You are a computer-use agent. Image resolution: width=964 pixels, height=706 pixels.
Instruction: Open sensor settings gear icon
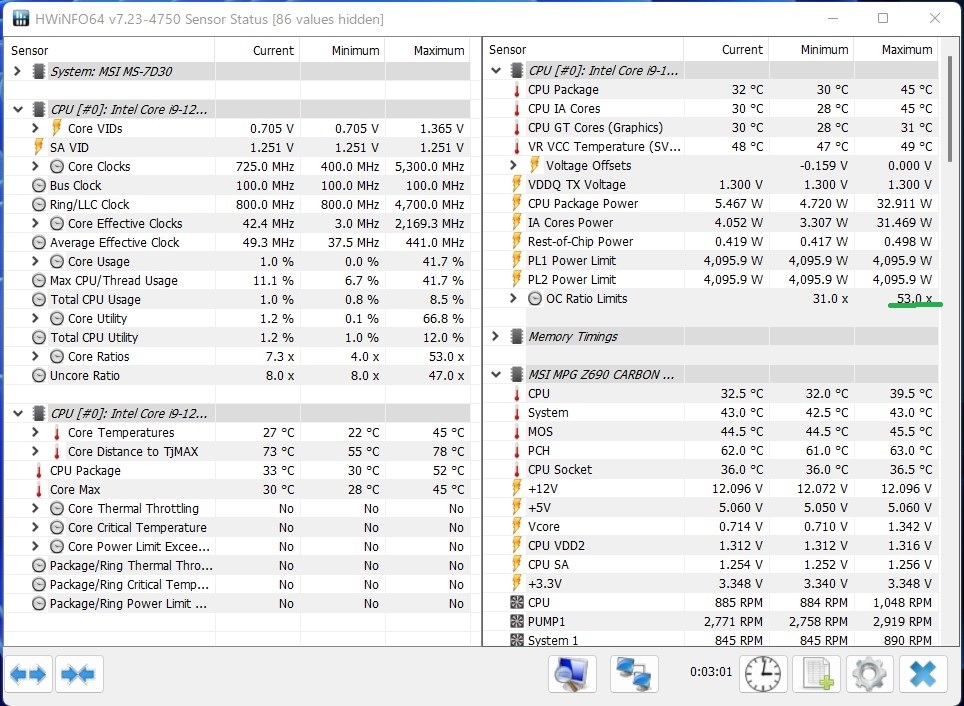click(869, 674)
